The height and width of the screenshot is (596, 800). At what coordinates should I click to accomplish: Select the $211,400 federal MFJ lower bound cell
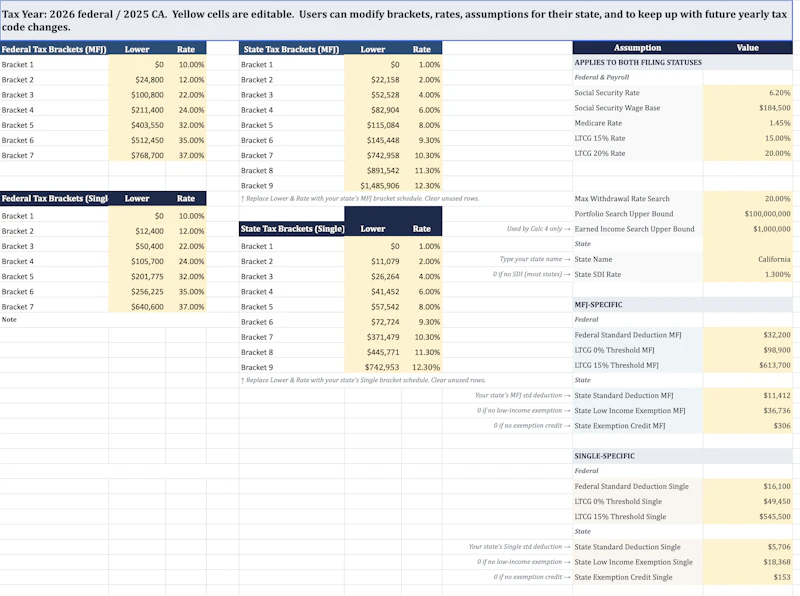[137, 110]
